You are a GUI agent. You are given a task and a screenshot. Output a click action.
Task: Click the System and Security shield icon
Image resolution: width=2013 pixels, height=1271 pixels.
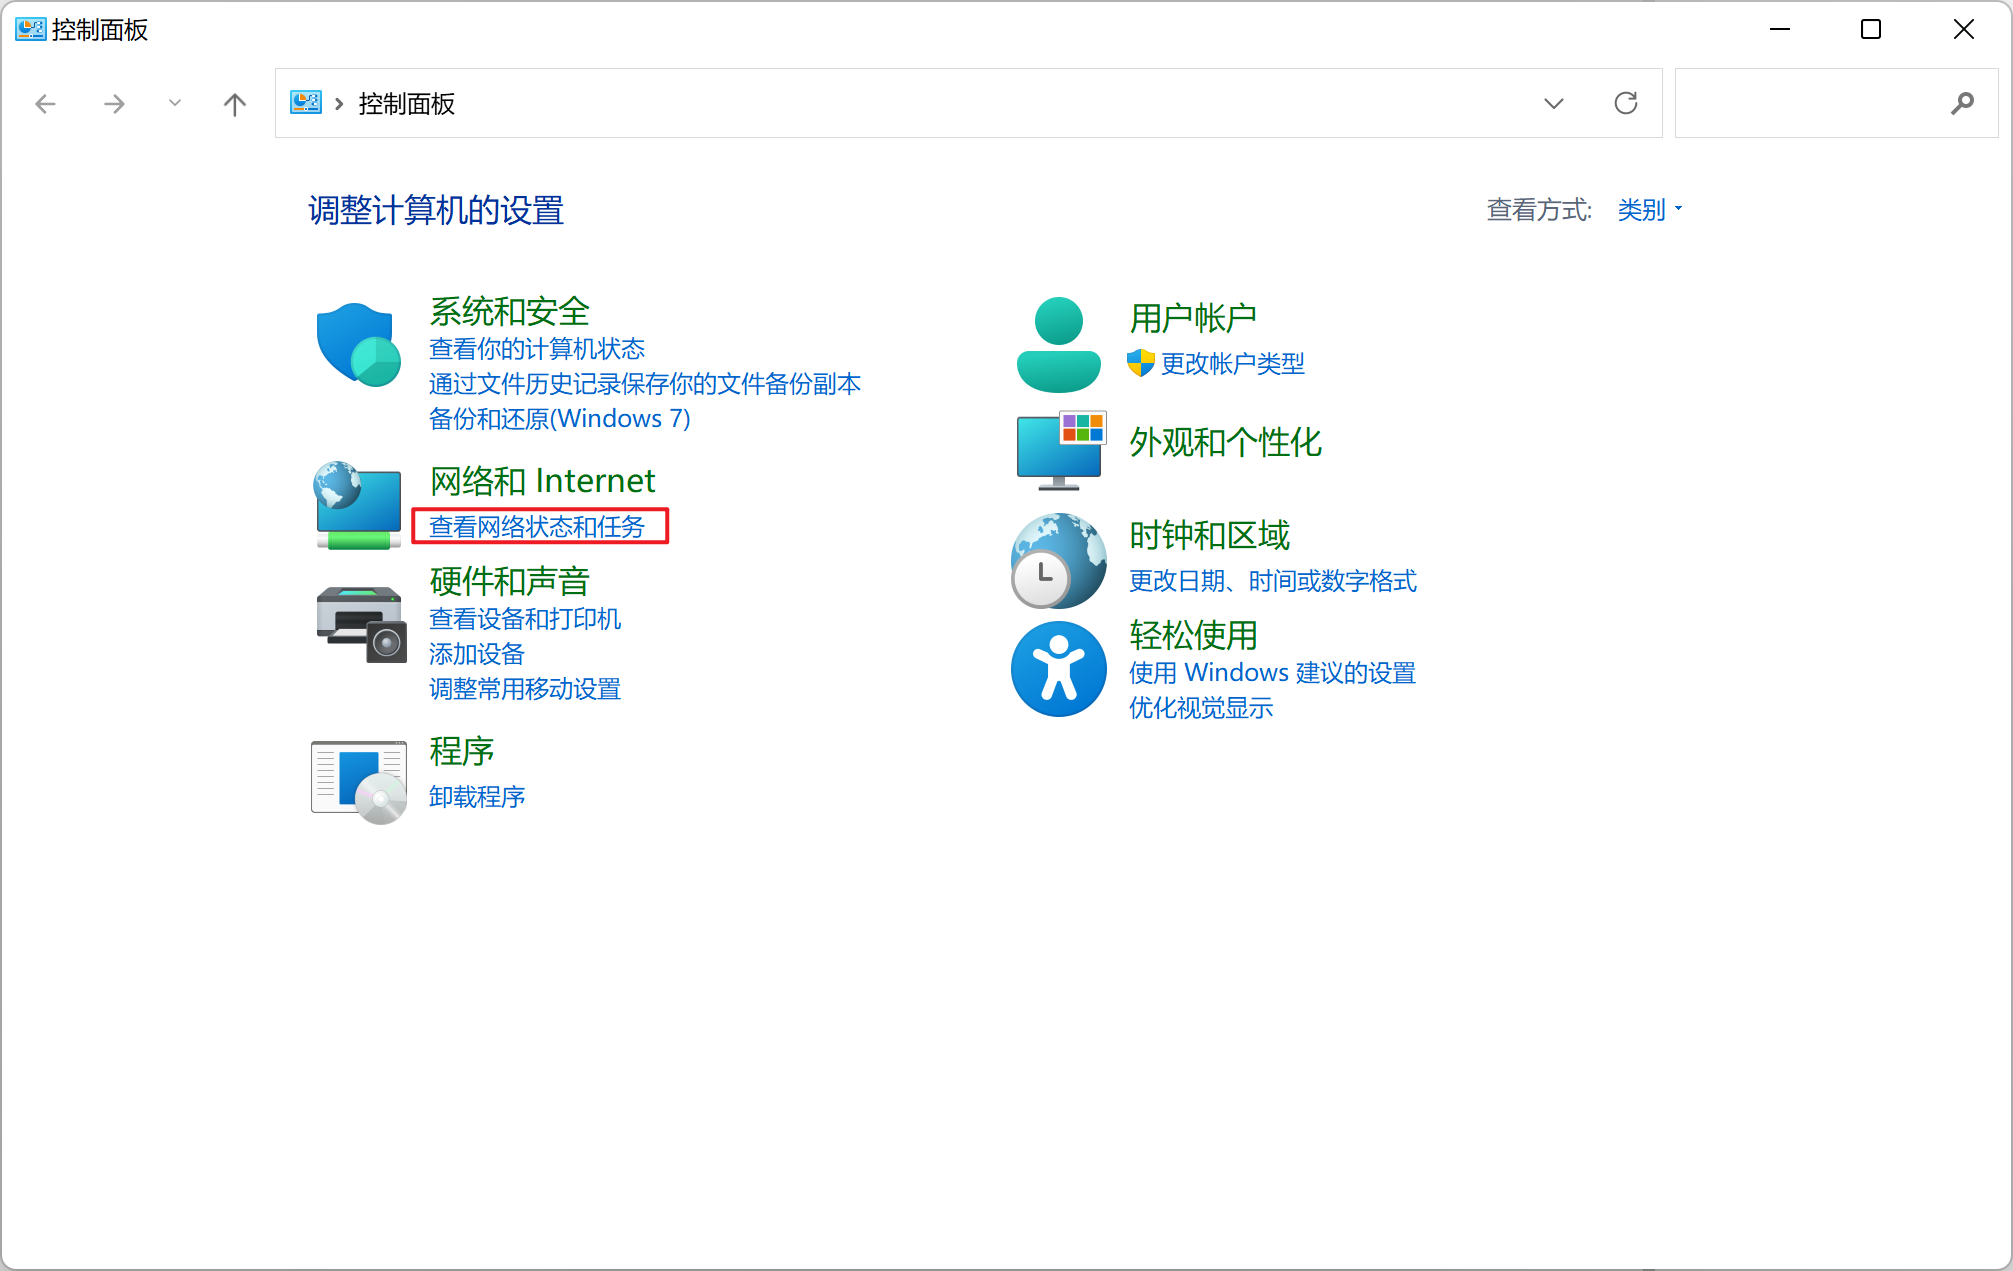point(358,345)
